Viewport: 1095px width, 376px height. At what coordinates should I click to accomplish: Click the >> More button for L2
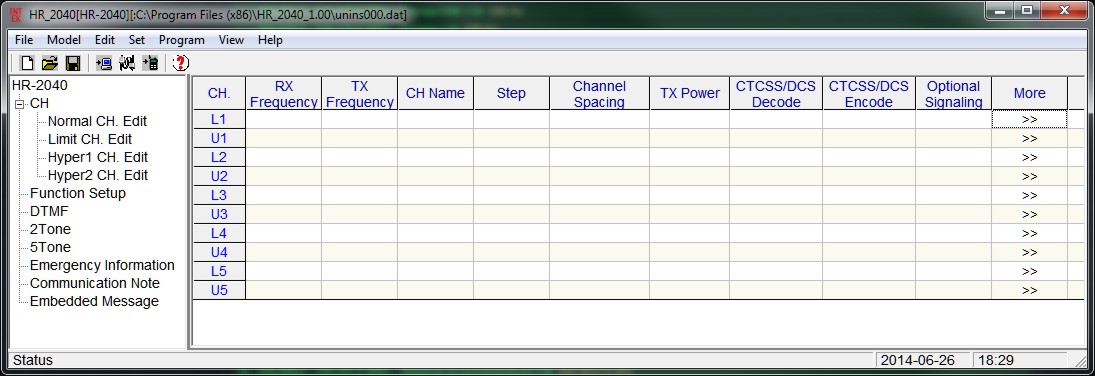pyautogui.click(x=1029, y=157)
